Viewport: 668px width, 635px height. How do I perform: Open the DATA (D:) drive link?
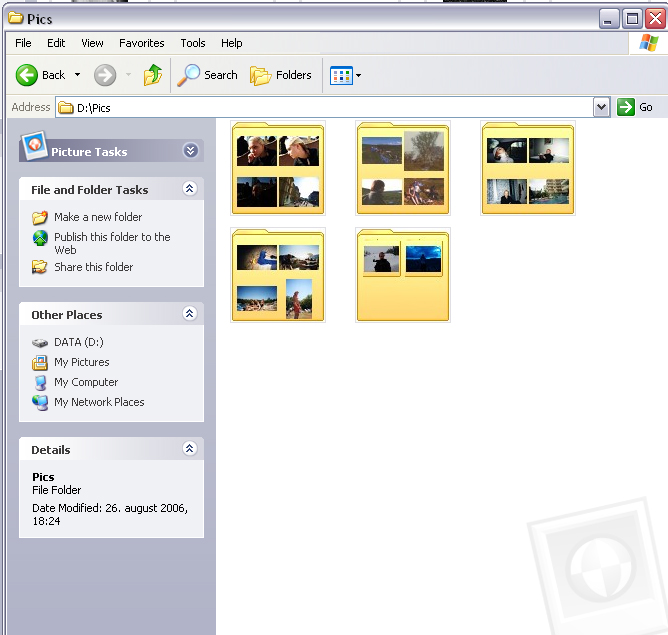pyautogui.click(x=79, y=342)
